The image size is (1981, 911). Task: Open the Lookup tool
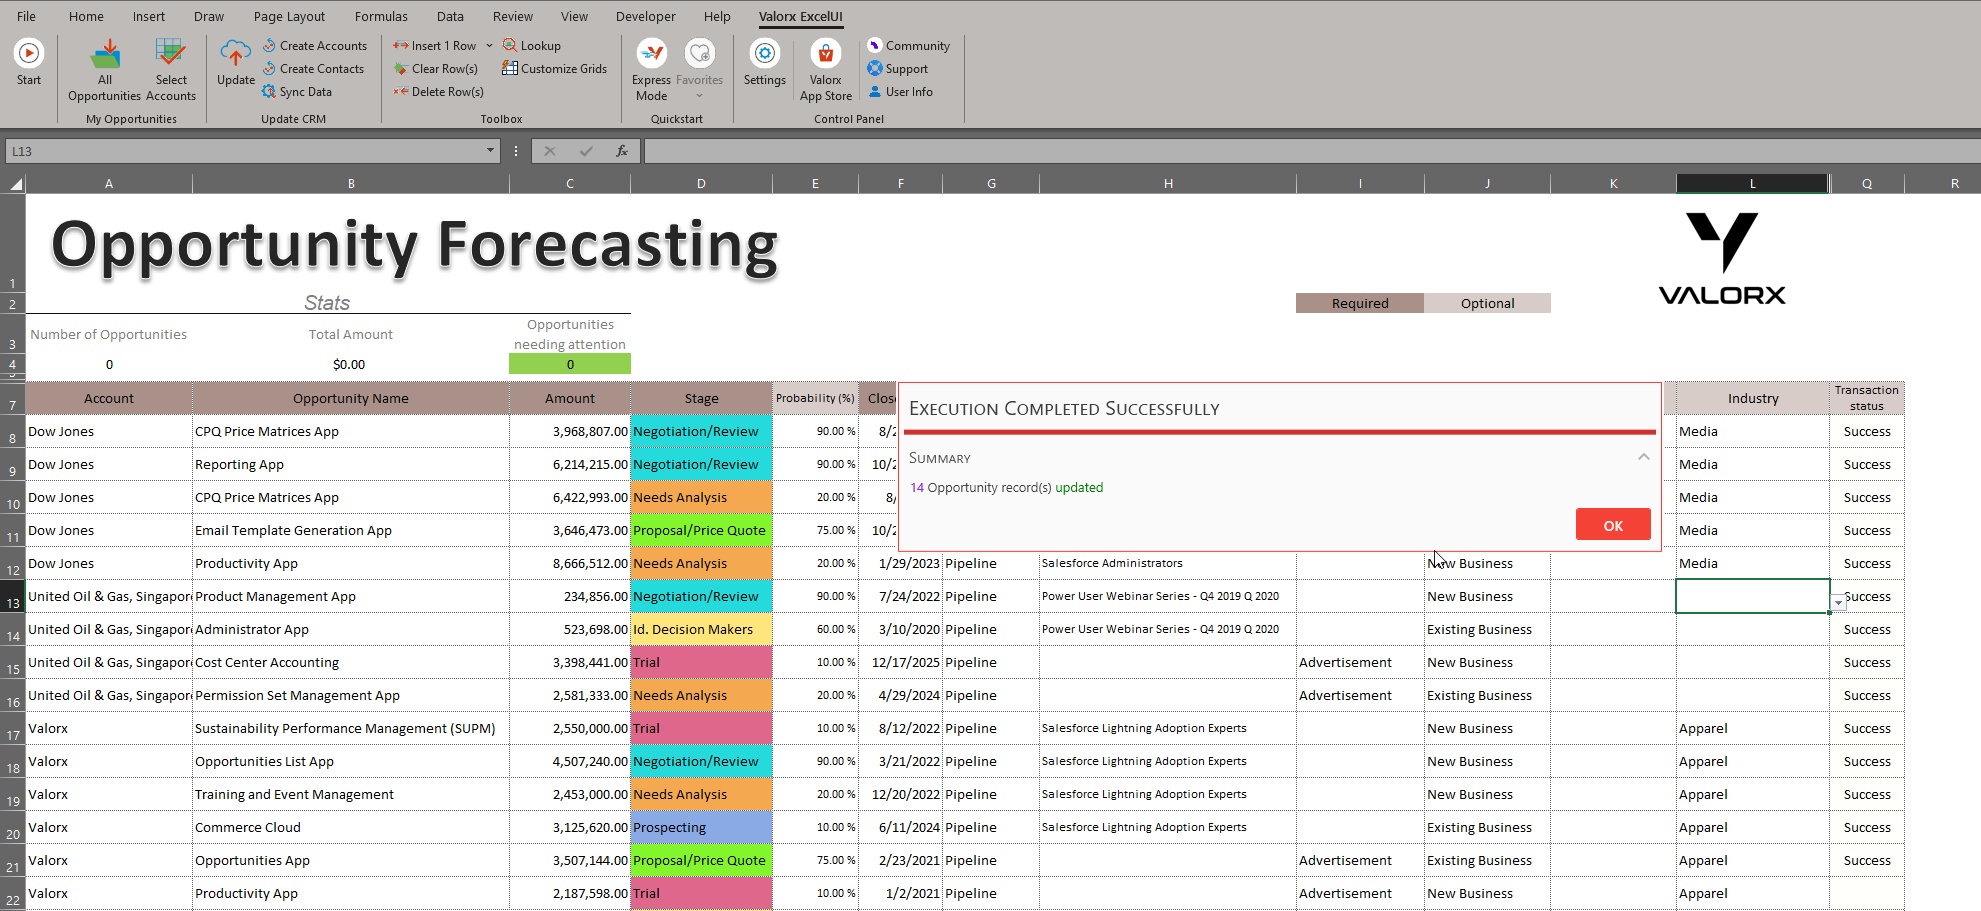[x=510, y=45]
